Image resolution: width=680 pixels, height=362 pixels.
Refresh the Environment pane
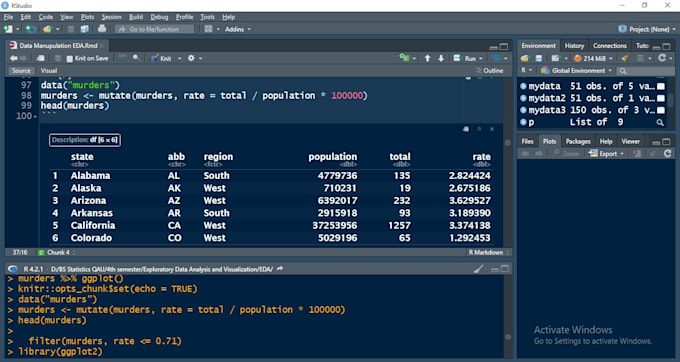coord(662,58)
